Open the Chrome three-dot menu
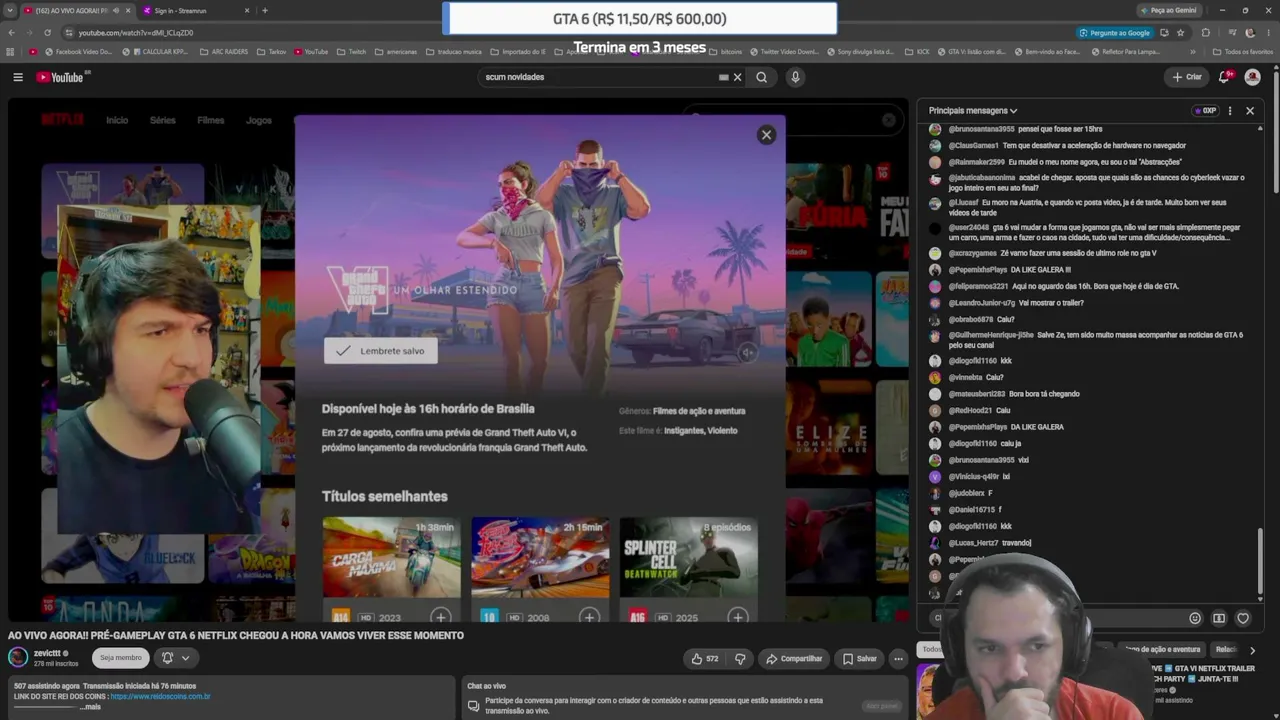The height and width of the screenshot is (720, 1280). pos(1268,33)
